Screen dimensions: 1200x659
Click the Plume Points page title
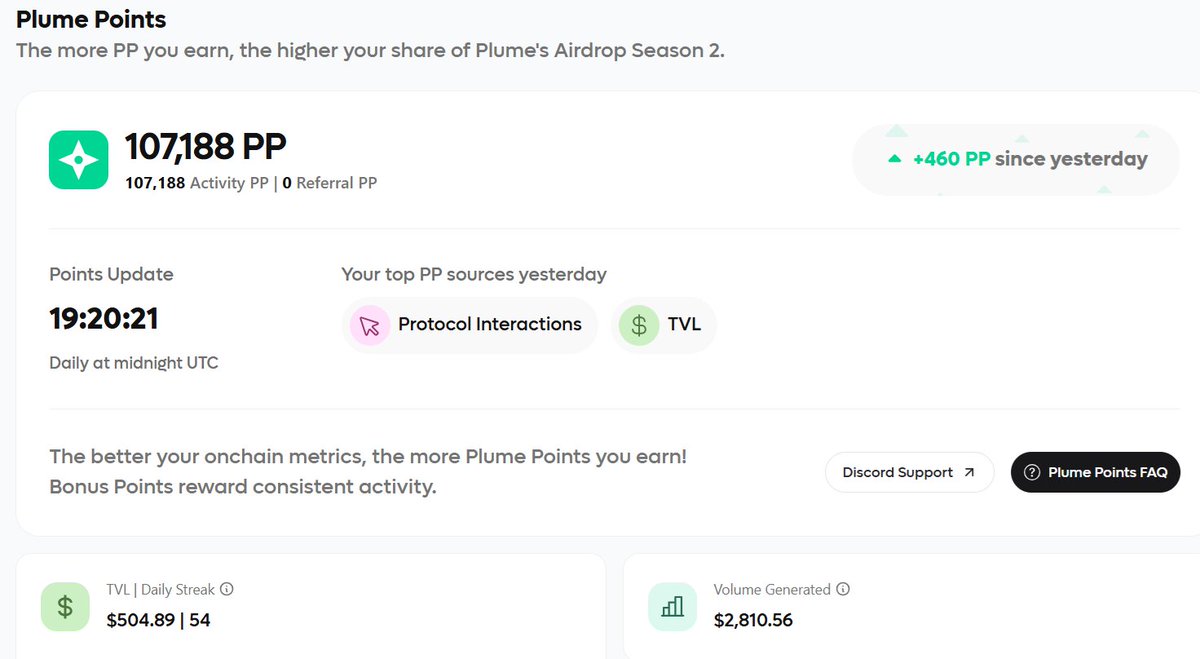[x=91, y=19]
